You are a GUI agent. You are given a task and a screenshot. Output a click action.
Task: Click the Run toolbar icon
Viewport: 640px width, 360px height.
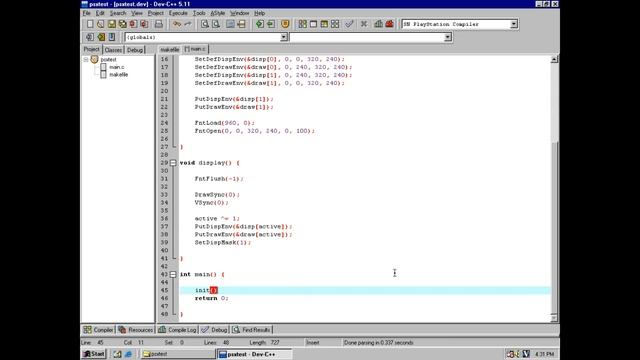click(313, 24)
